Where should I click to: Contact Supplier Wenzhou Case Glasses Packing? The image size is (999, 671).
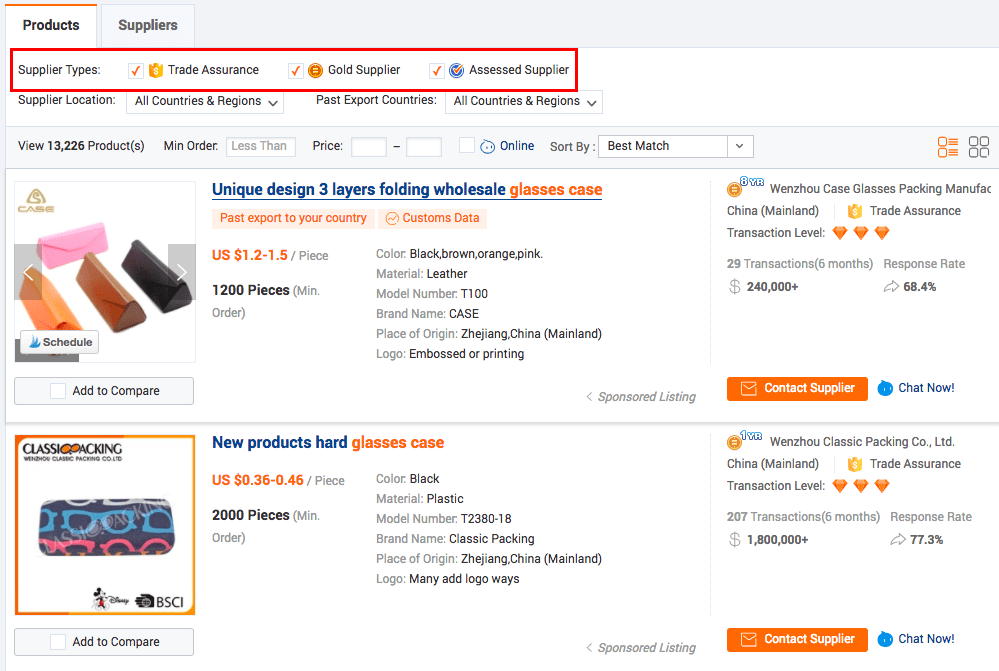[797, 389]
